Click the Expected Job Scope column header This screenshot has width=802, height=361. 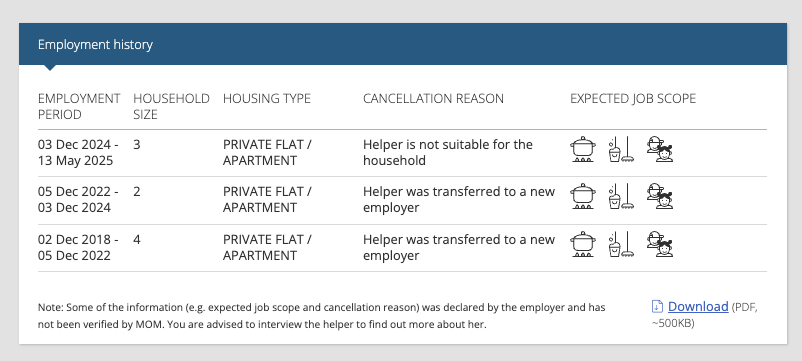633,98
